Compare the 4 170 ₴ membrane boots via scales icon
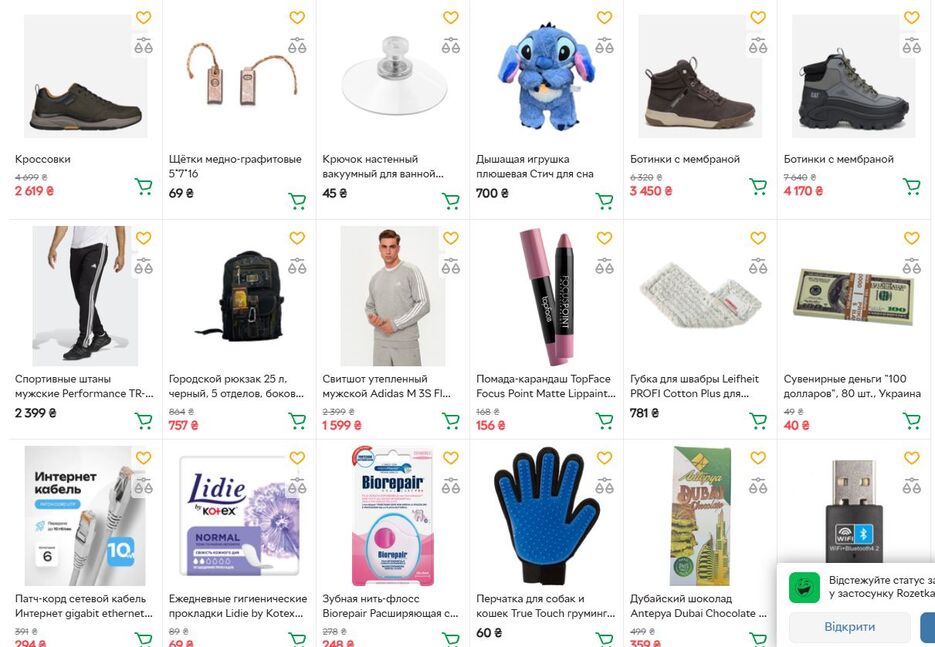Screen dimensions: 935x647 pyautogui.click(x=911, y=45)
